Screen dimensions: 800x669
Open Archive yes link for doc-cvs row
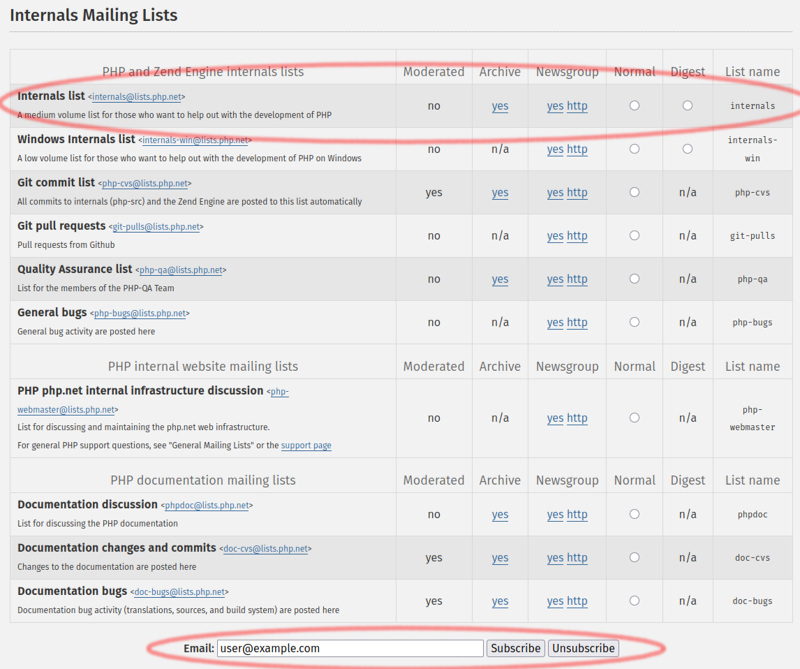coord(500,558)
